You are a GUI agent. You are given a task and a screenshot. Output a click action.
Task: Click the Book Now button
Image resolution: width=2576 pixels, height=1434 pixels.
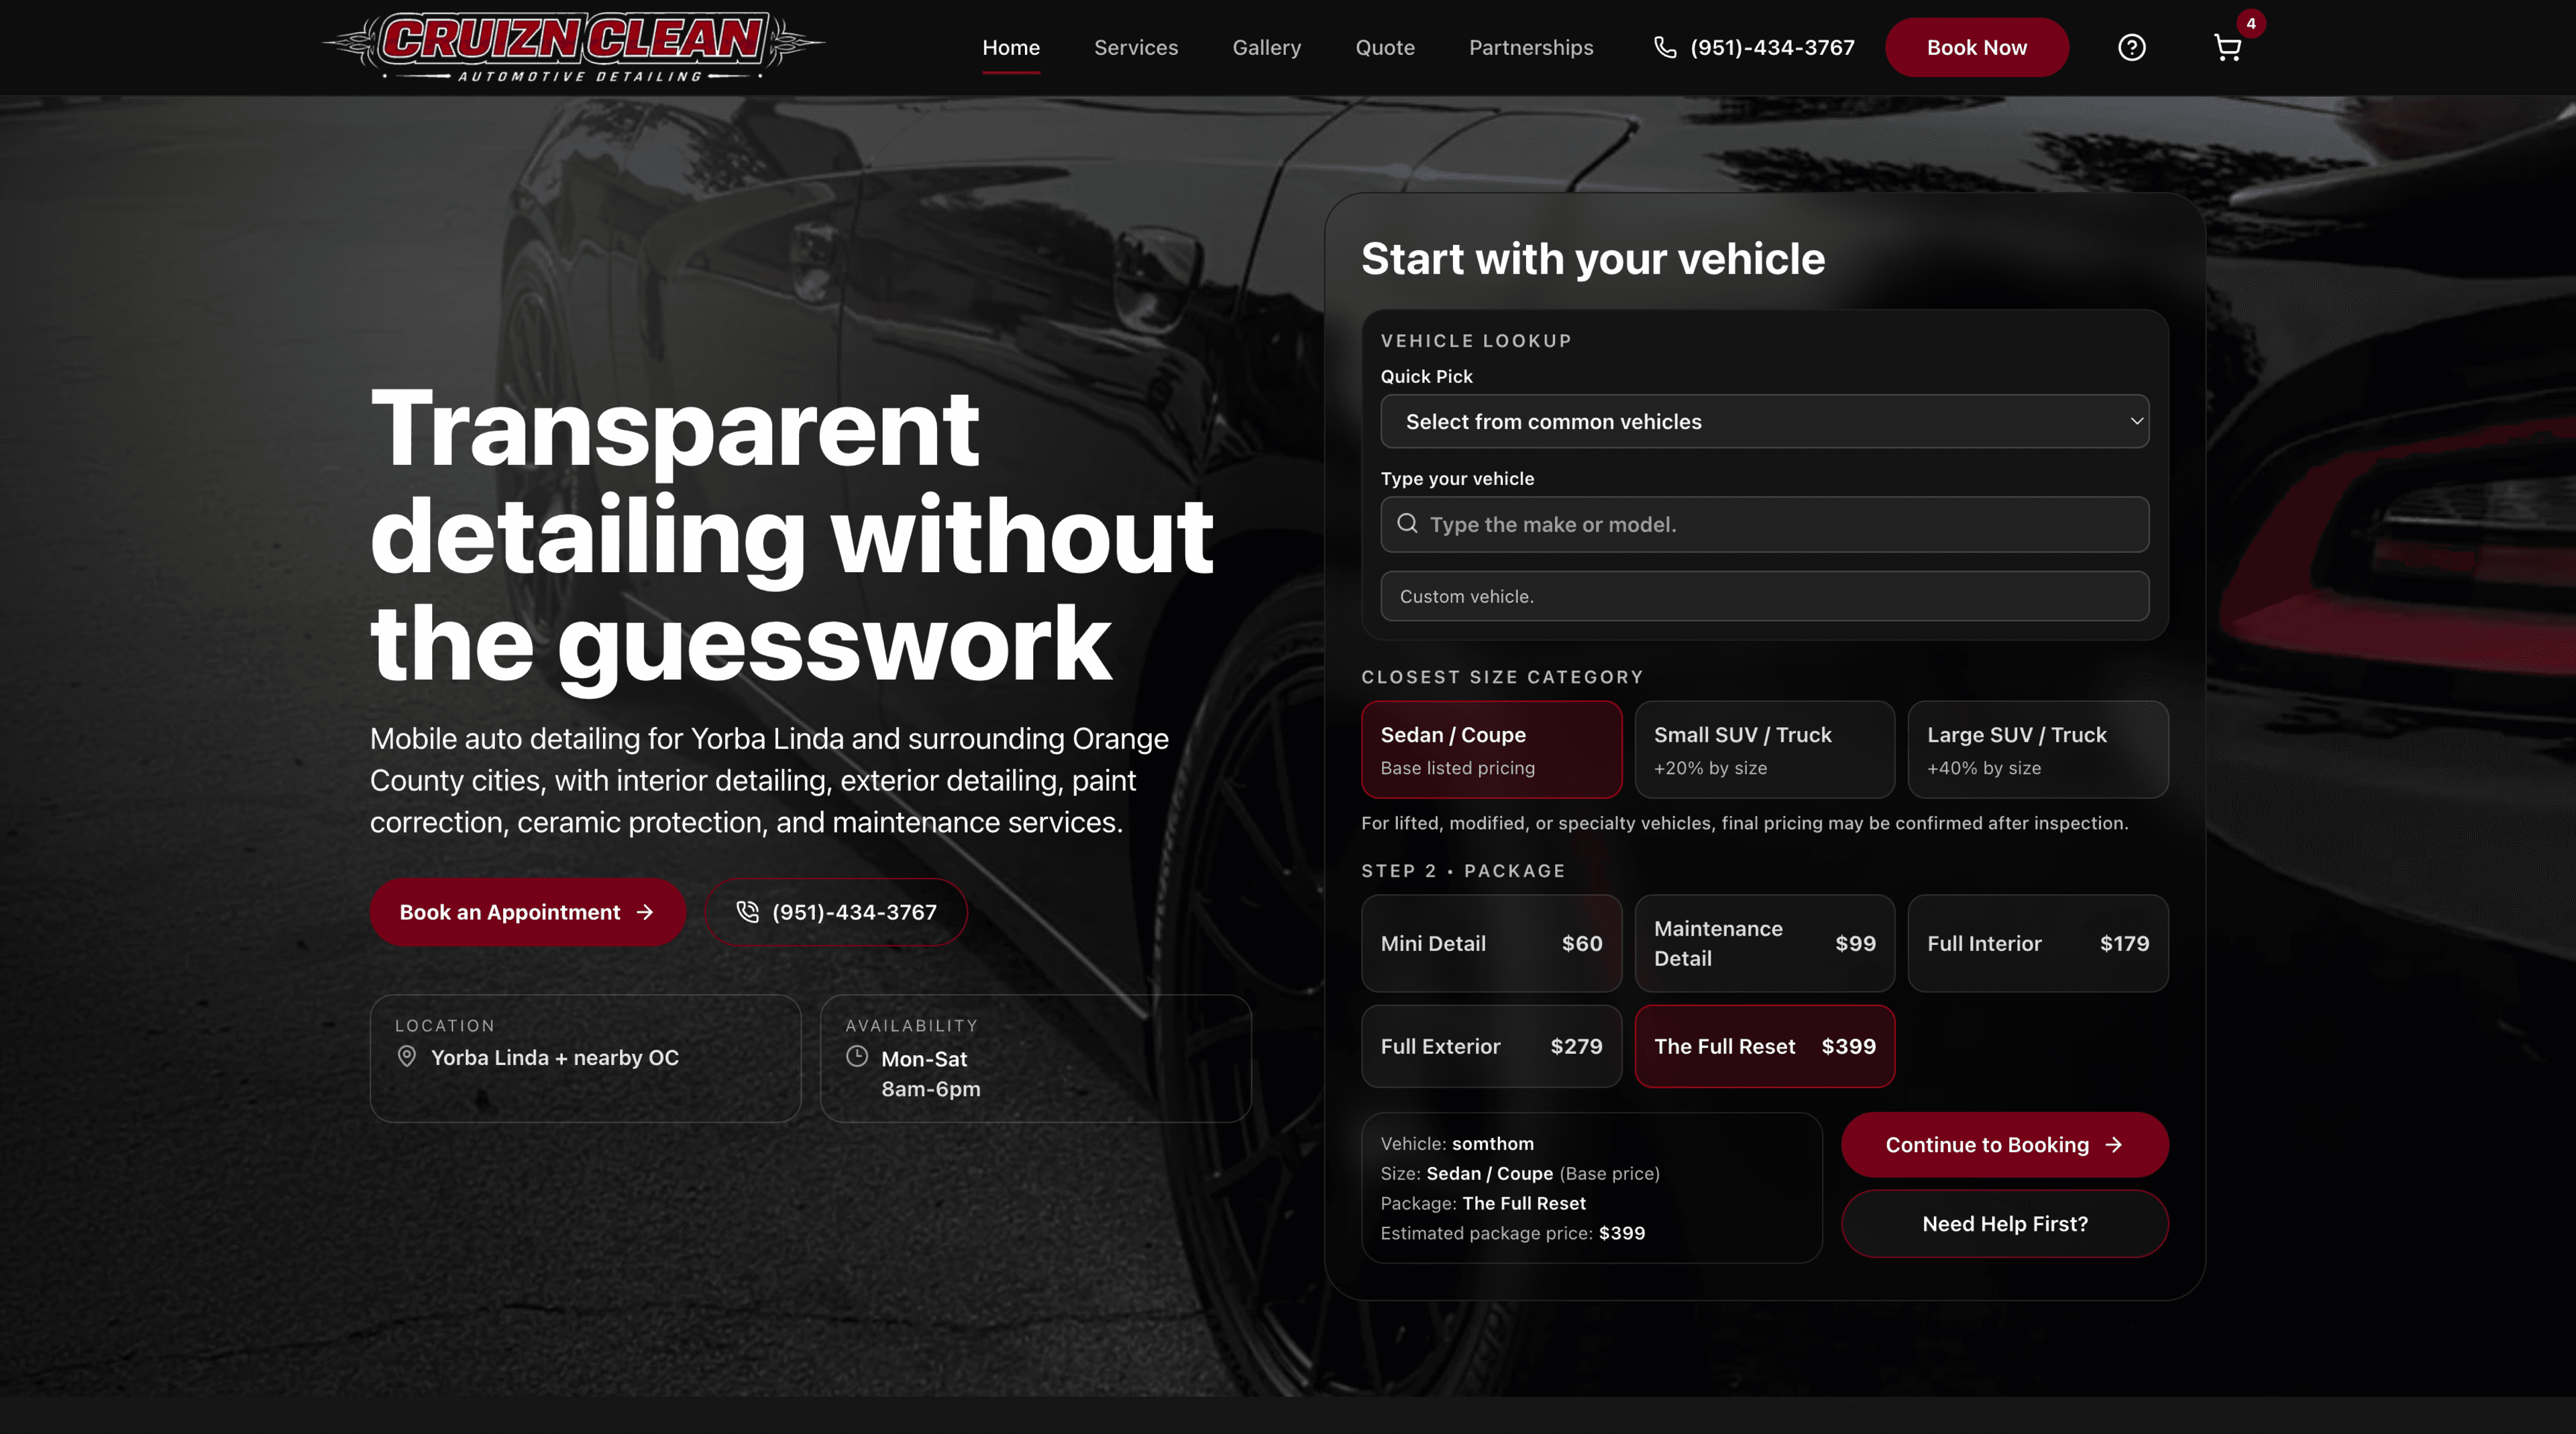point(1976,47)
